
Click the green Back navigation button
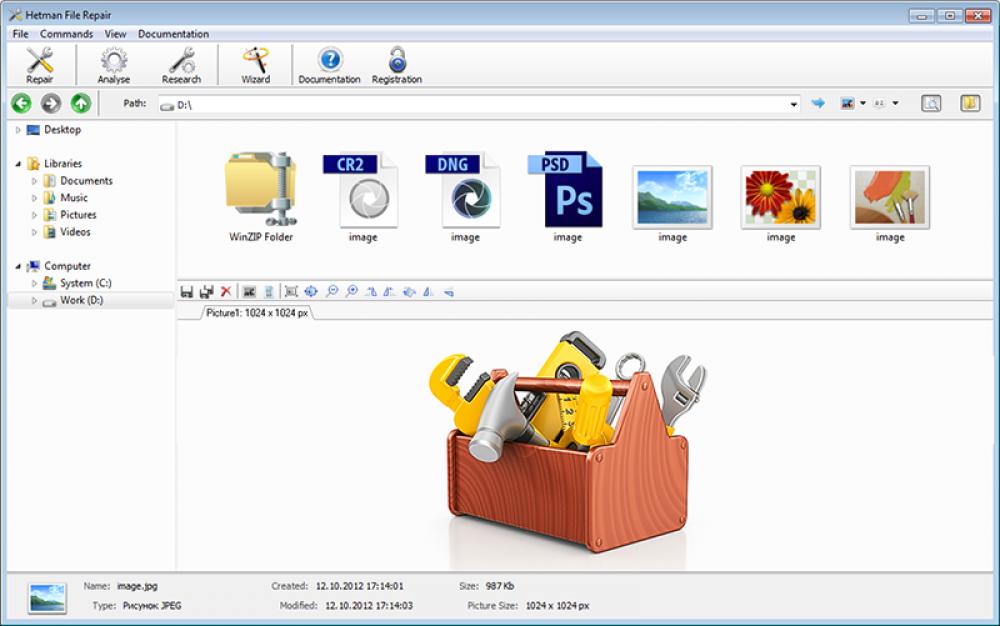pos(19,102)
